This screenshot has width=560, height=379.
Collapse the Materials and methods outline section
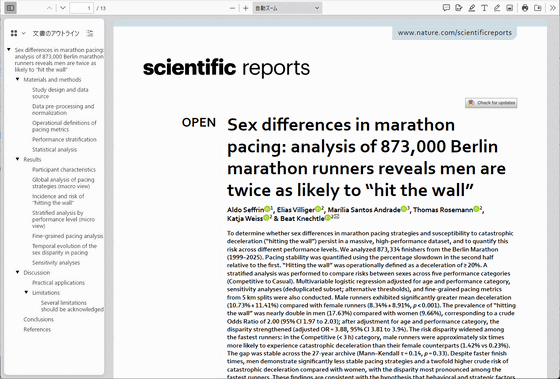[18, 79]
